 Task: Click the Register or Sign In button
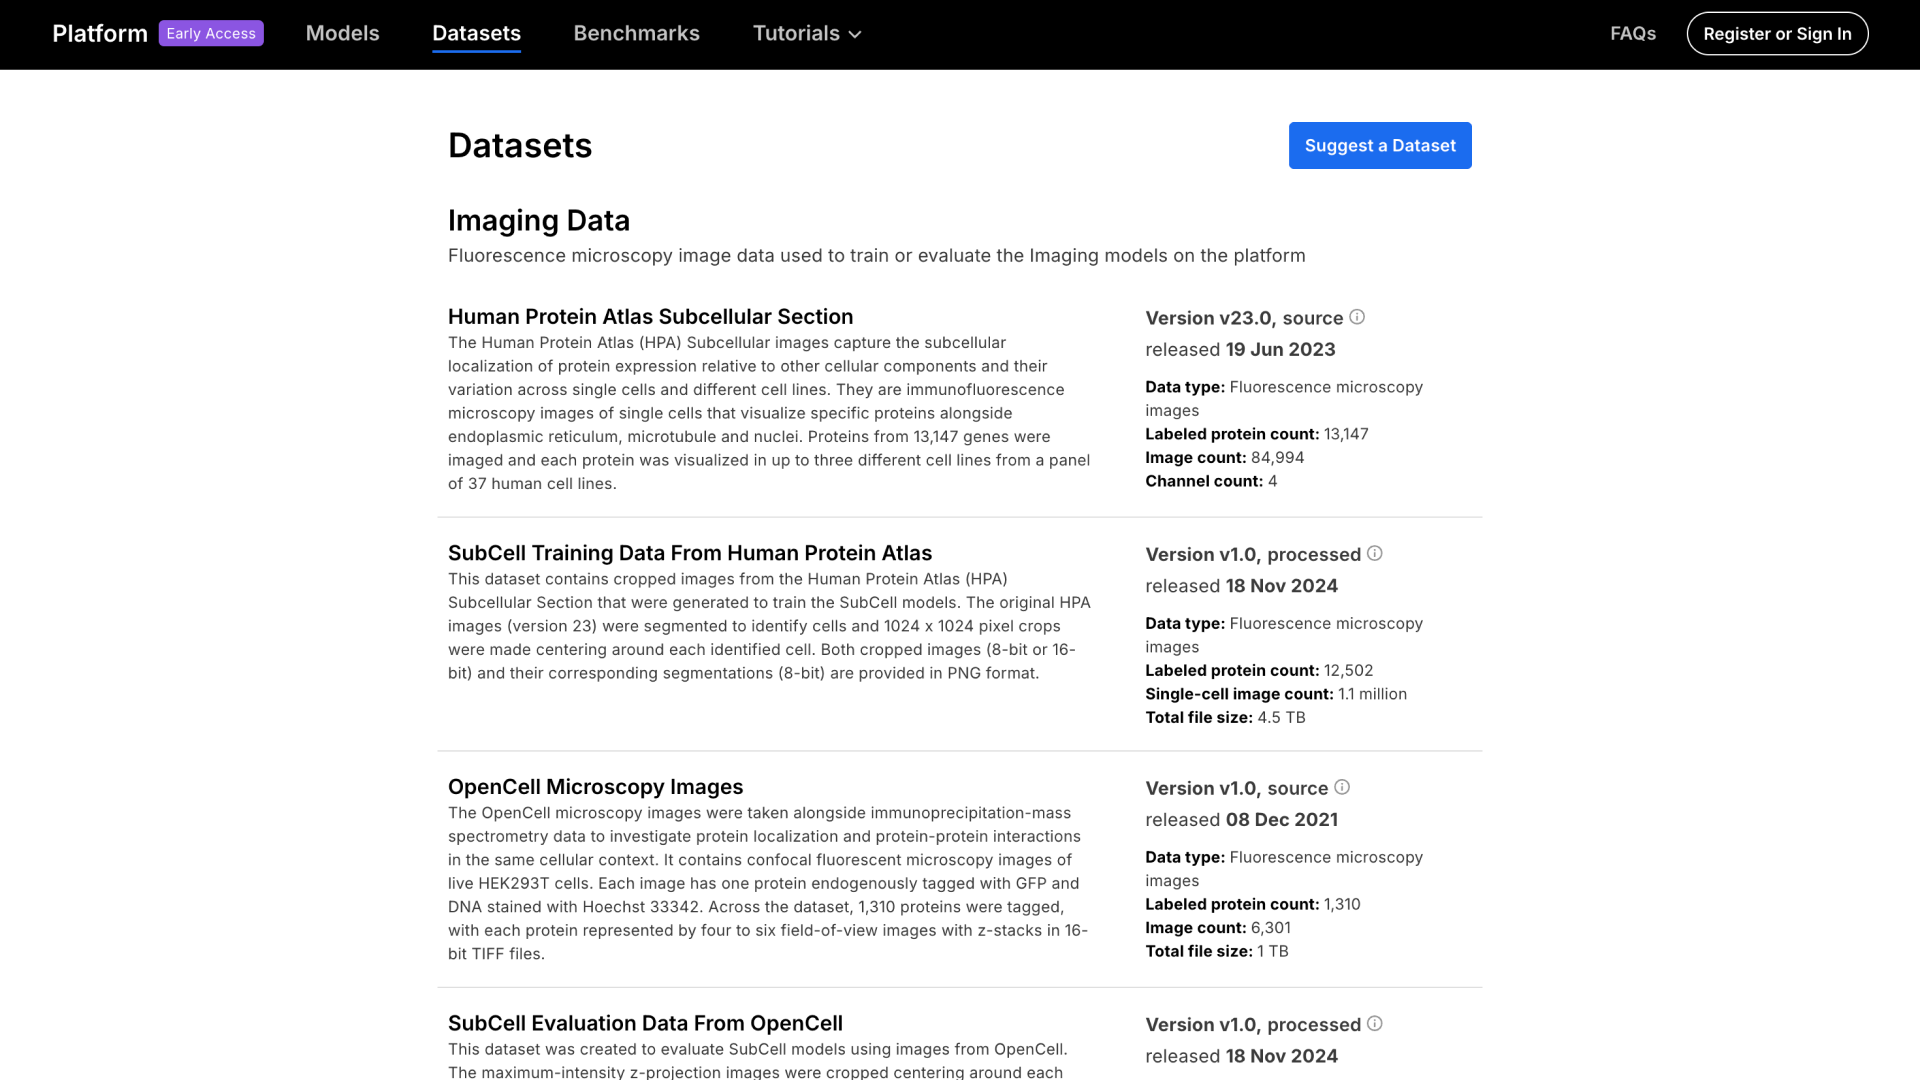[1777, 33]
